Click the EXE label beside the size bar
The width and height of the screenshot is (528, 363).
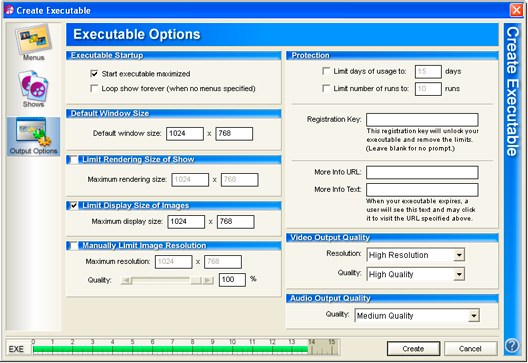pyautogui.click(x=16, y=349)
